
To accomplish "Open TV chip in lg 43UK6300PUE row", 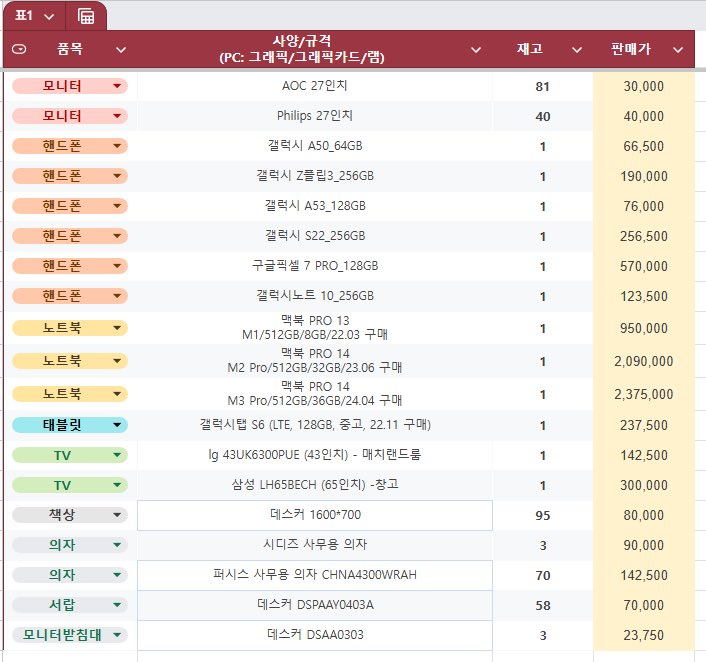I will 70,455.
